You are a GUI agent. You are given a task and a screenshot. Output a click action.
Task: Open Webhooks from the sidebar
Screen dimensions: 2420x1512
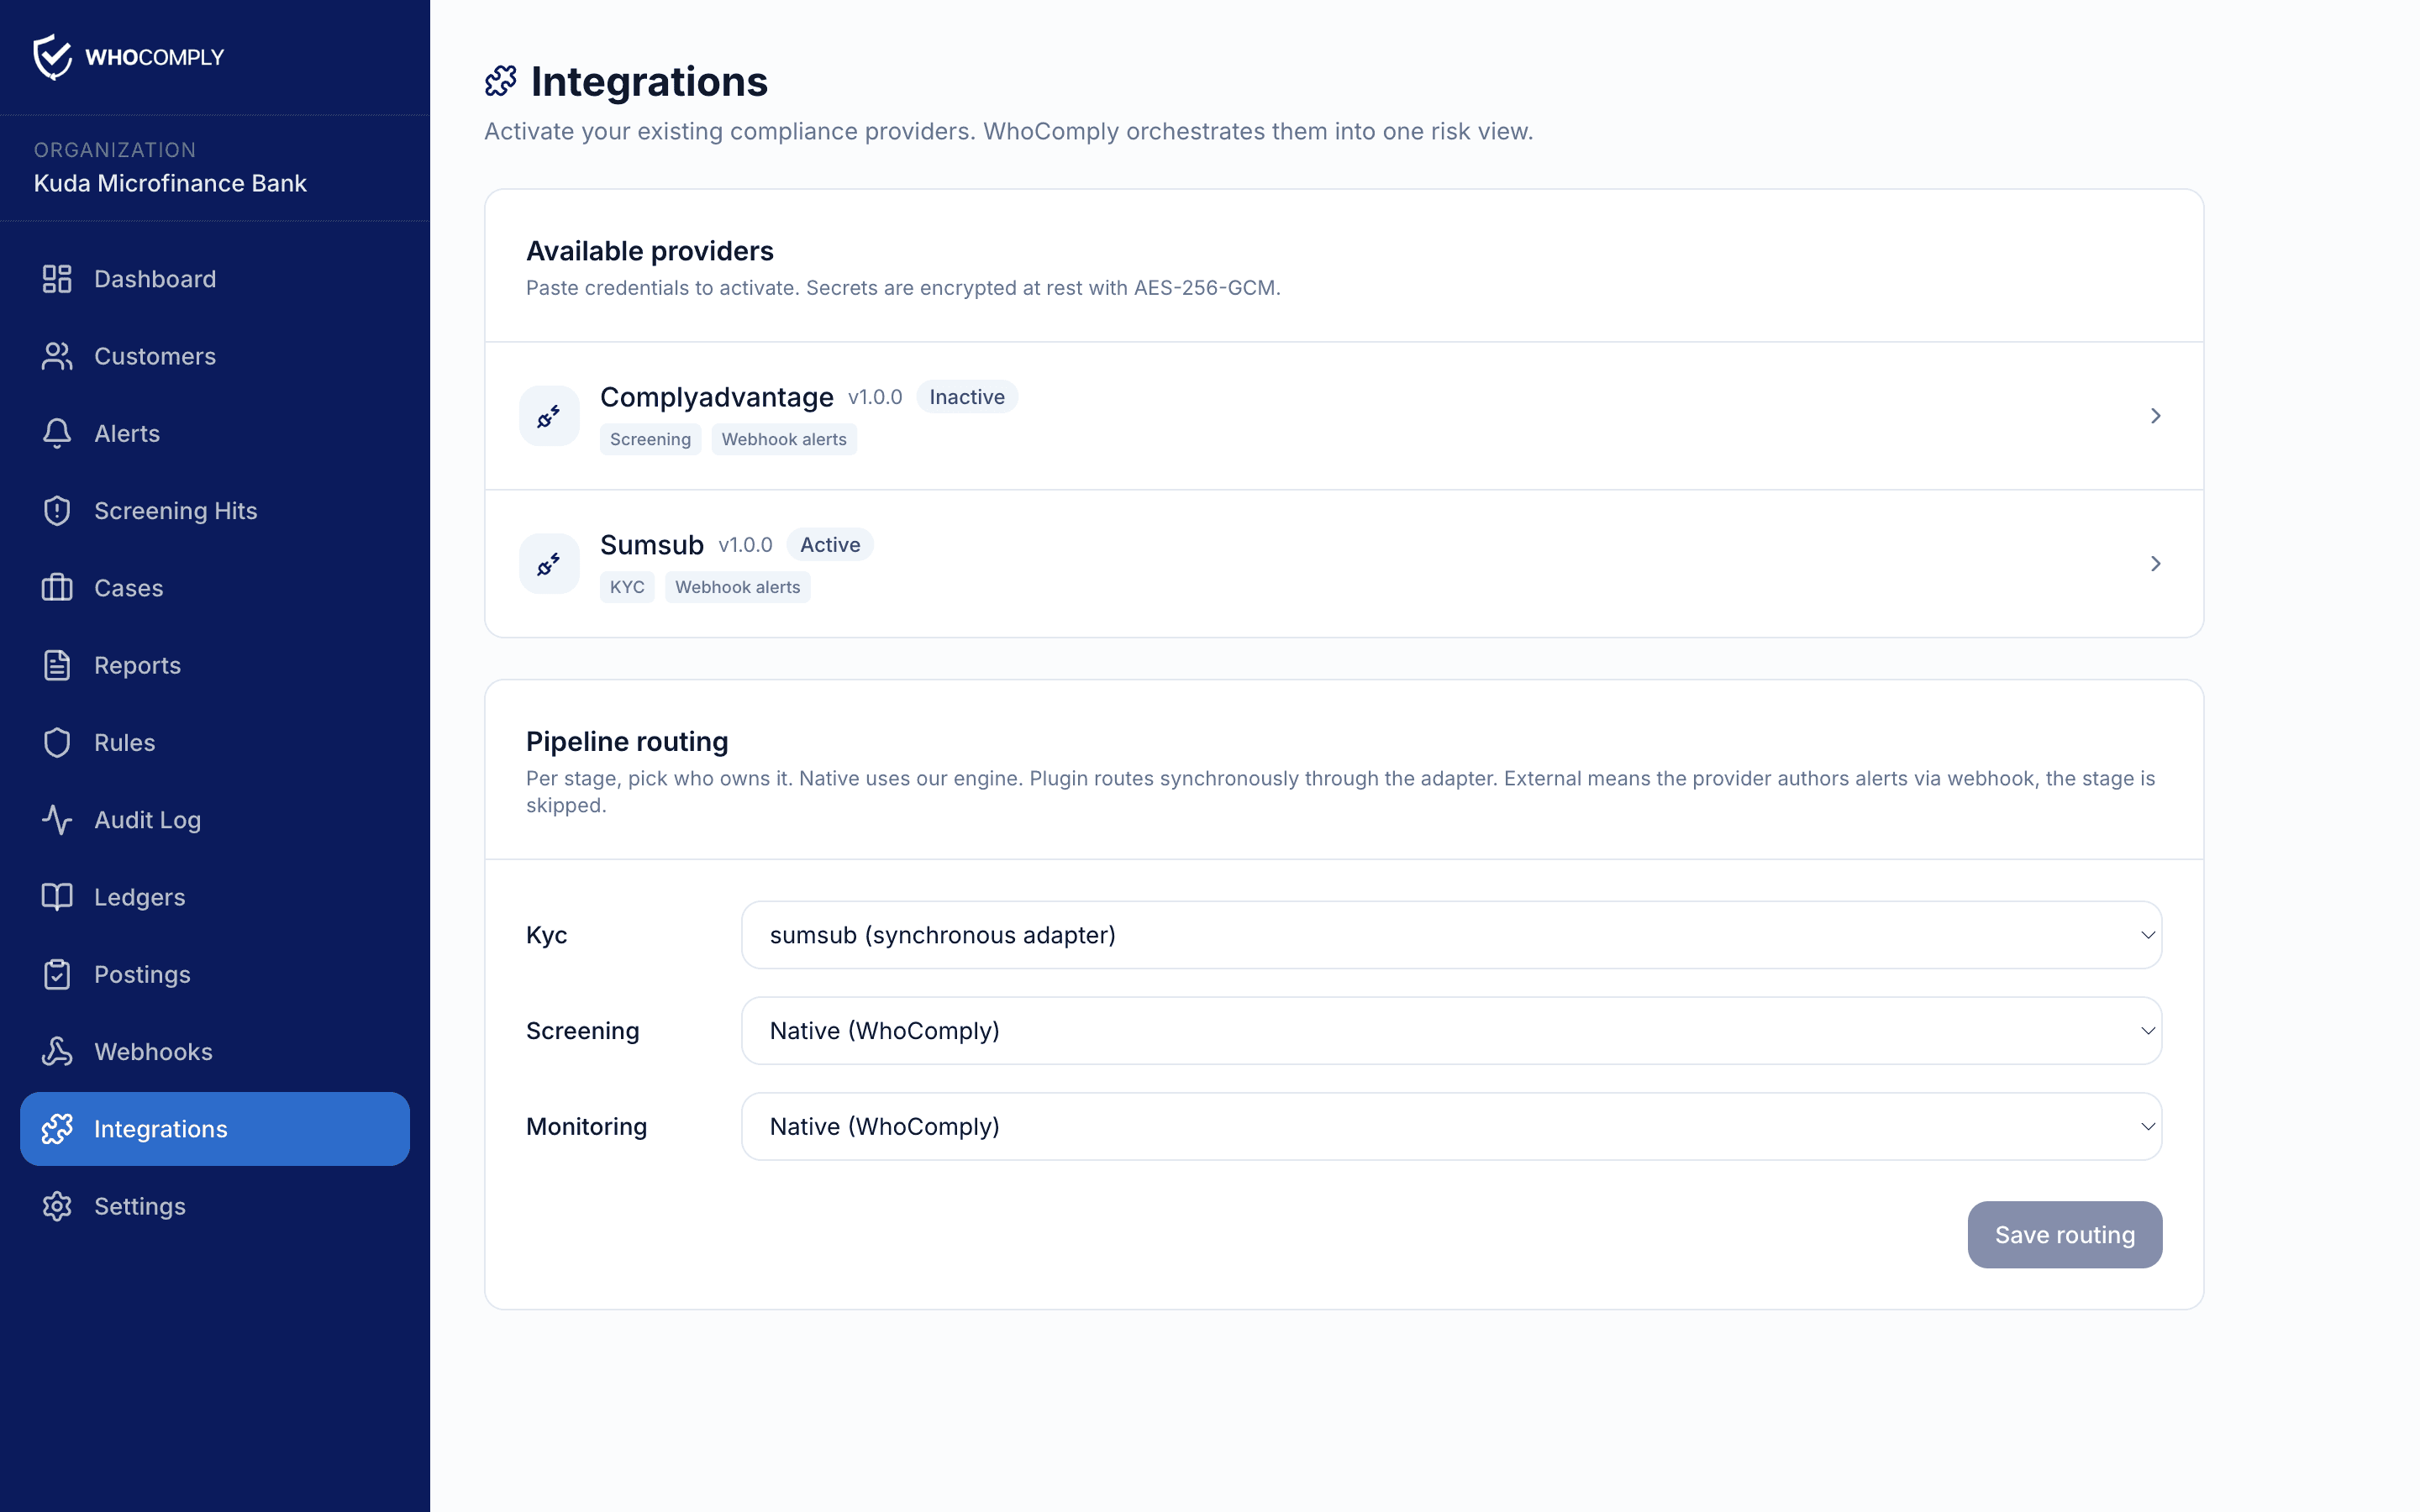215,1051
